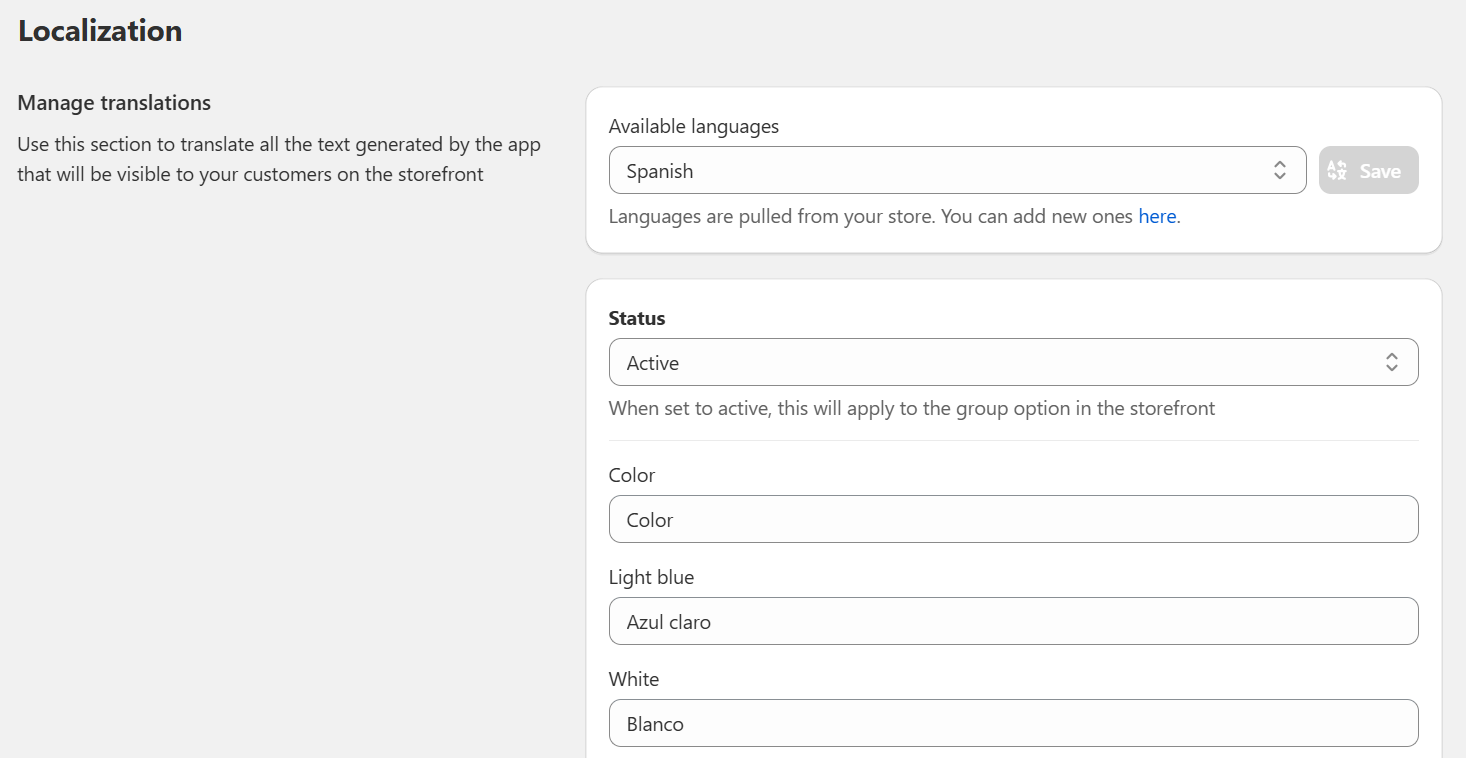Click the White field label
Viewport: 1466px width, 758px height.
point(634,679)
